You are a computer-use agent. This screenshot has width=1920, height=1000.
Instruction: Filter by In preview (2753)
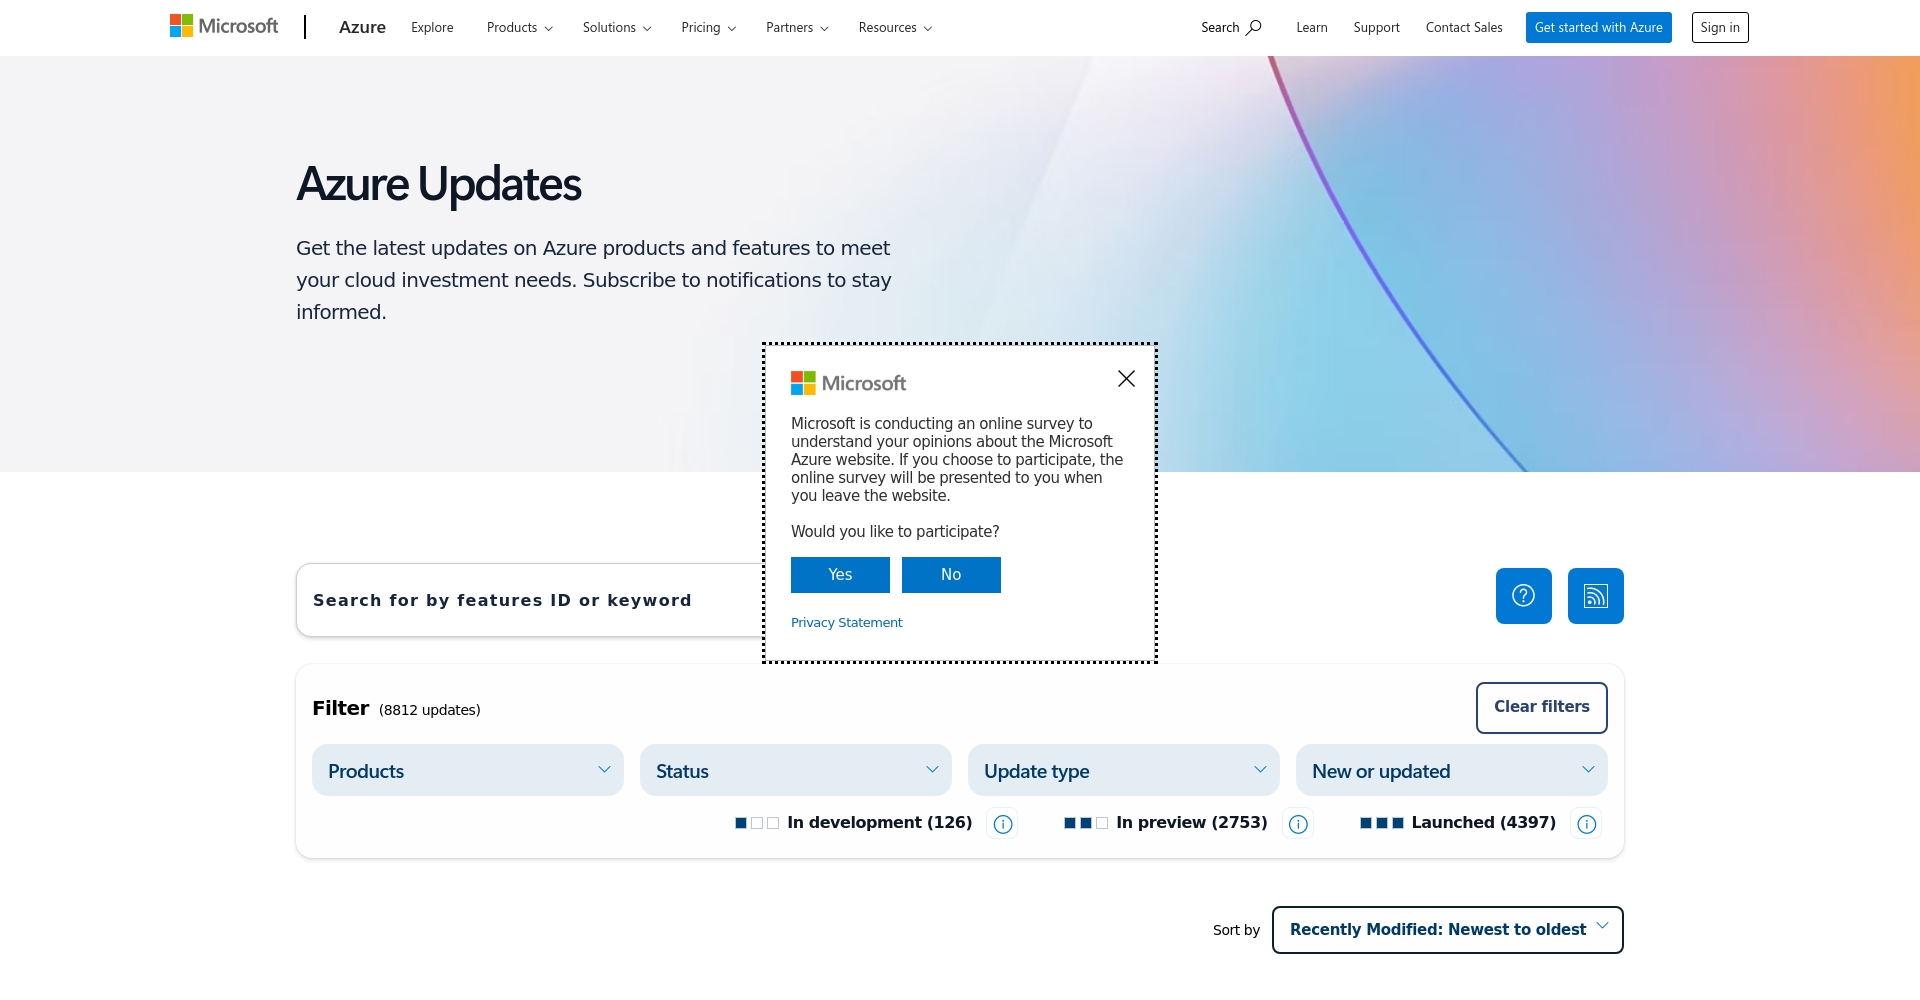click(x=1166, y=823)
